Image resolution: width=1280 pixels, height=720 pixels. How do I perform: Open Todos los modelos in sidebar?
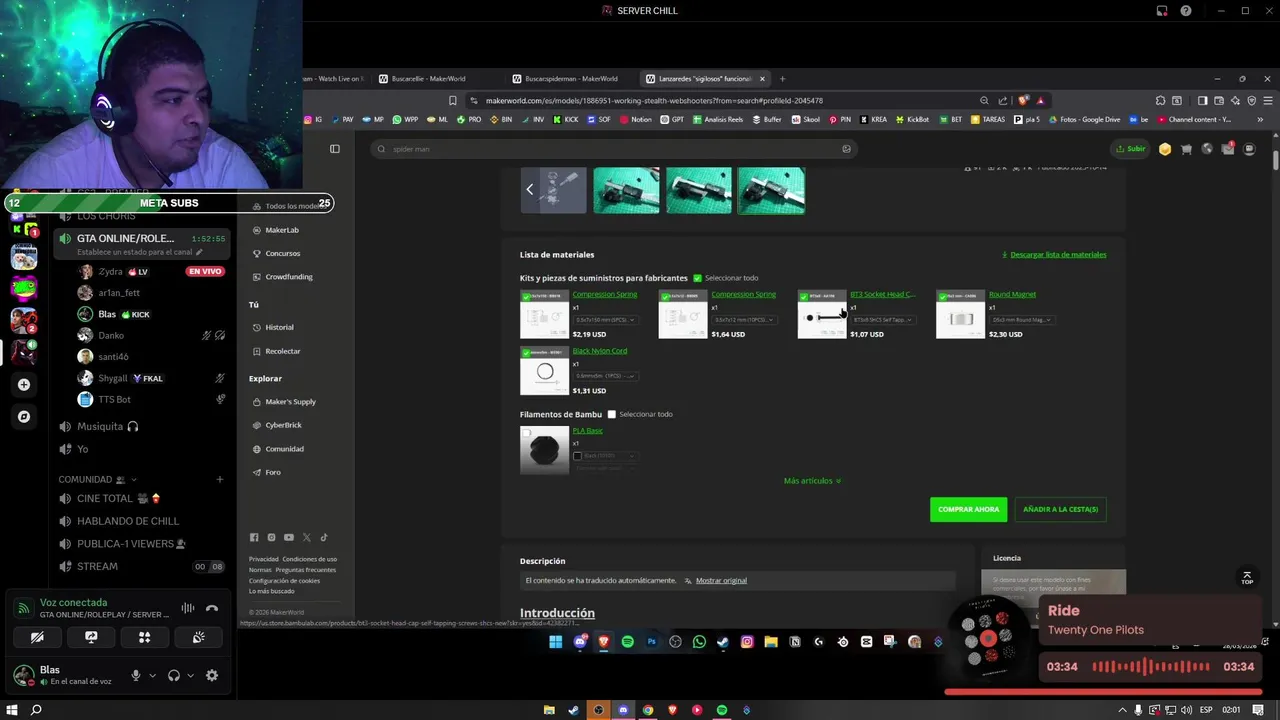click(x=288, y=206)
